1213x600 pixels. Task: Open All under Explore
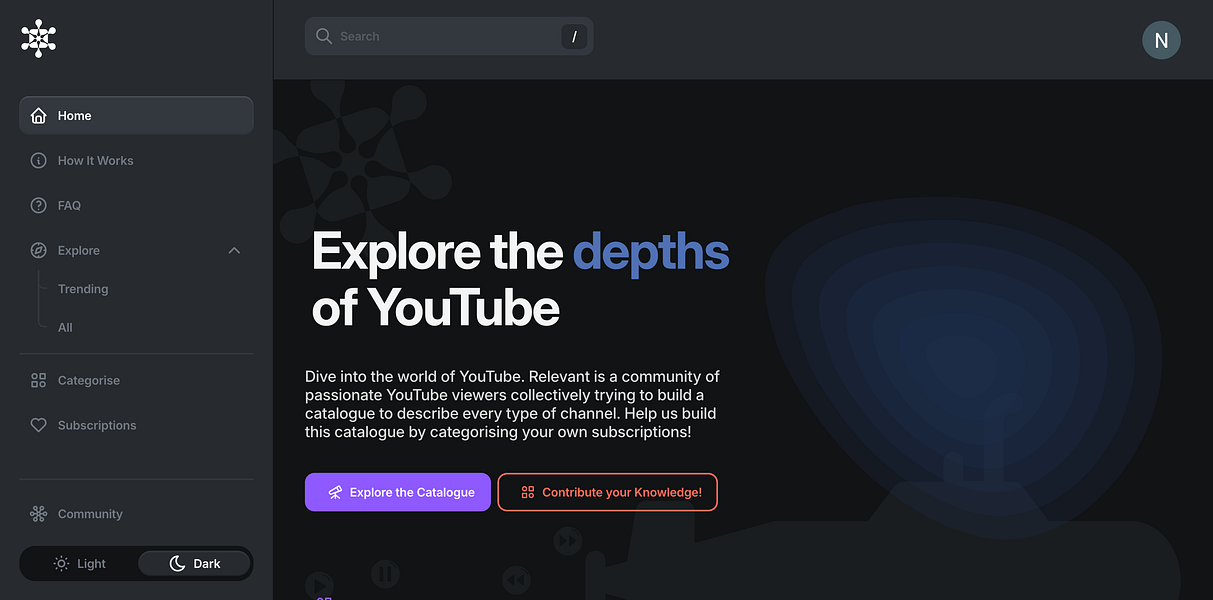tap(65, 327)
